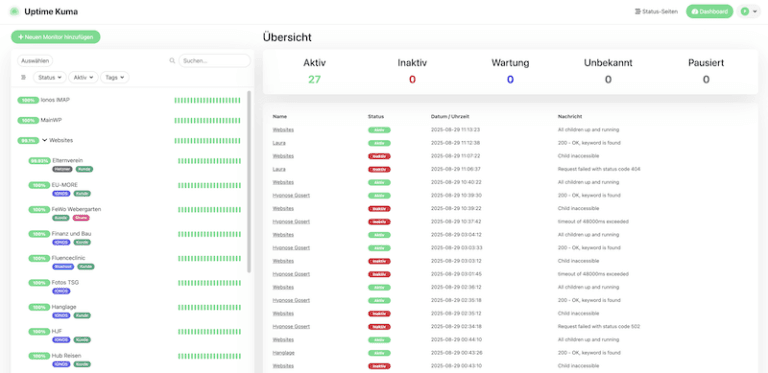Click the IONOS tag under EU-MORE
This screenshot has height=373, width=768.
click(x=61, y=194)
